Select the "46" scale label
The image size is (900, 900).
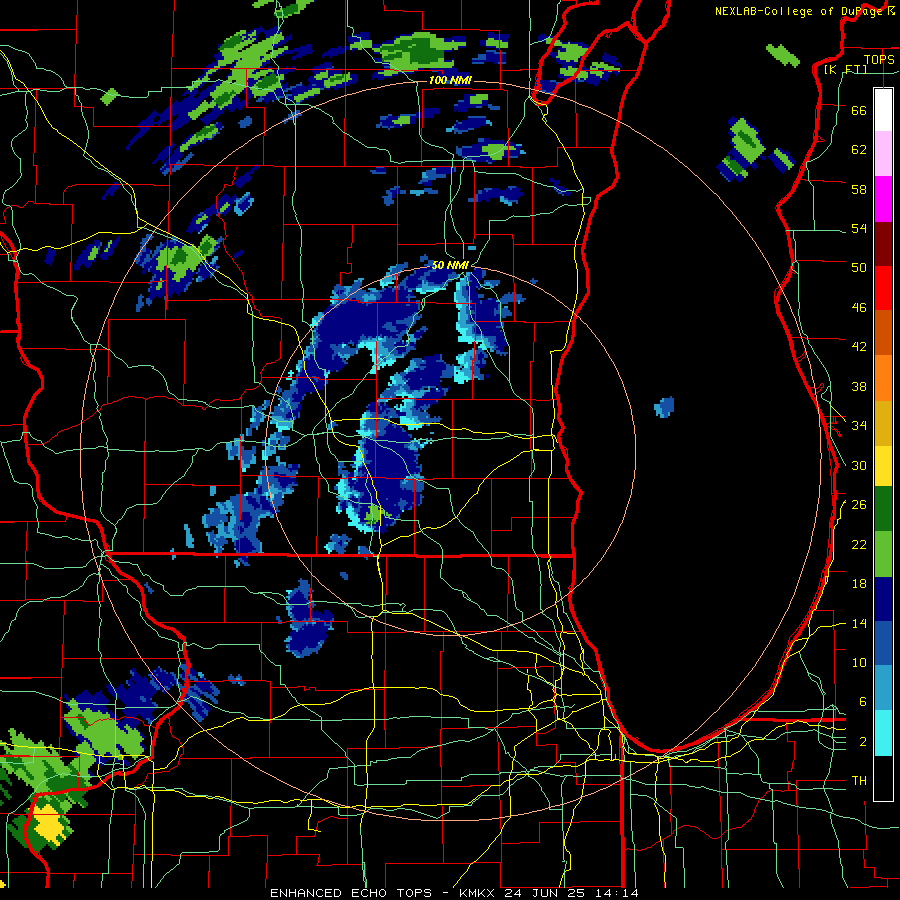(859, 308)
